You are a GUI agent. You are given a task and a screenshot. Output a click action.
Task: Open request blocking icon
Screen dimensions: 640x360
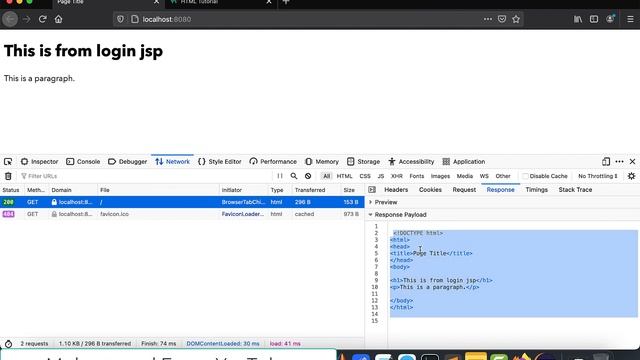(308, 176)
